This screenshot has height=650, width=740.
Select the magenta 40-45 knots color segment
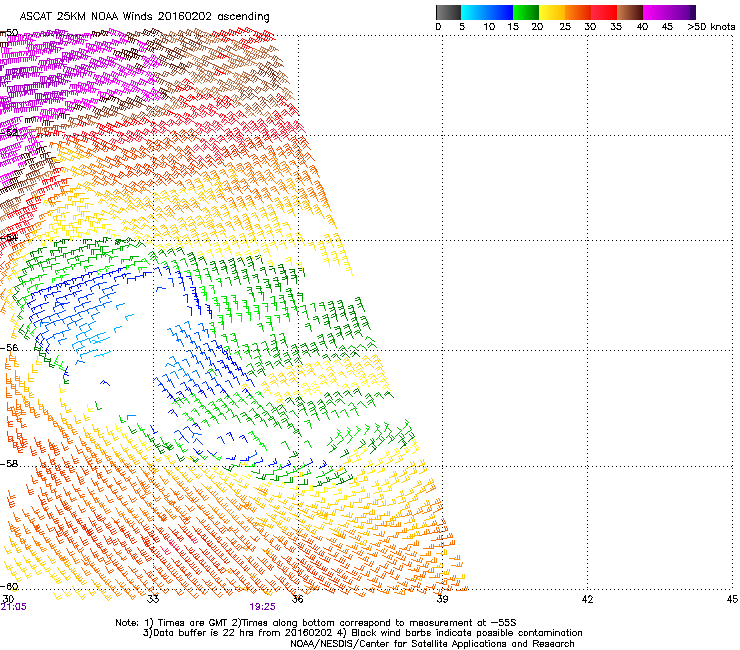tap(656, 12)
